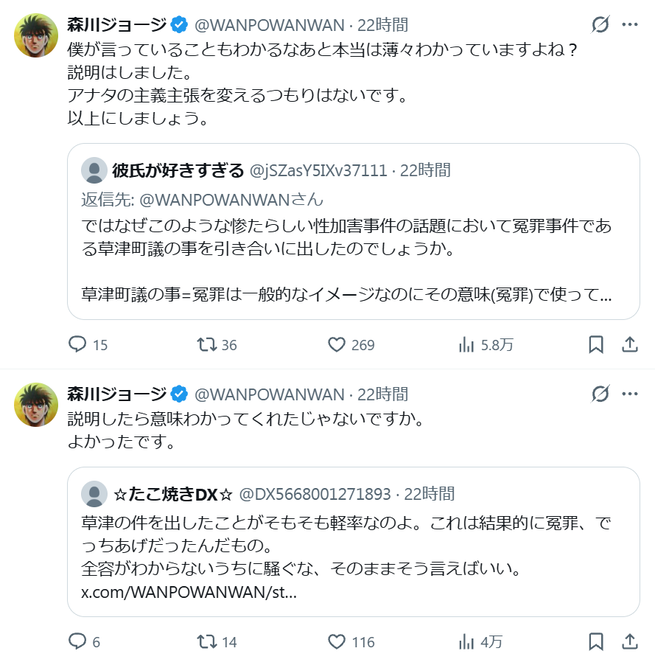The height and width of the screenshot is (665, 655).
Task: View analytics showing 5.8万 views
Action: pos(466,344)
